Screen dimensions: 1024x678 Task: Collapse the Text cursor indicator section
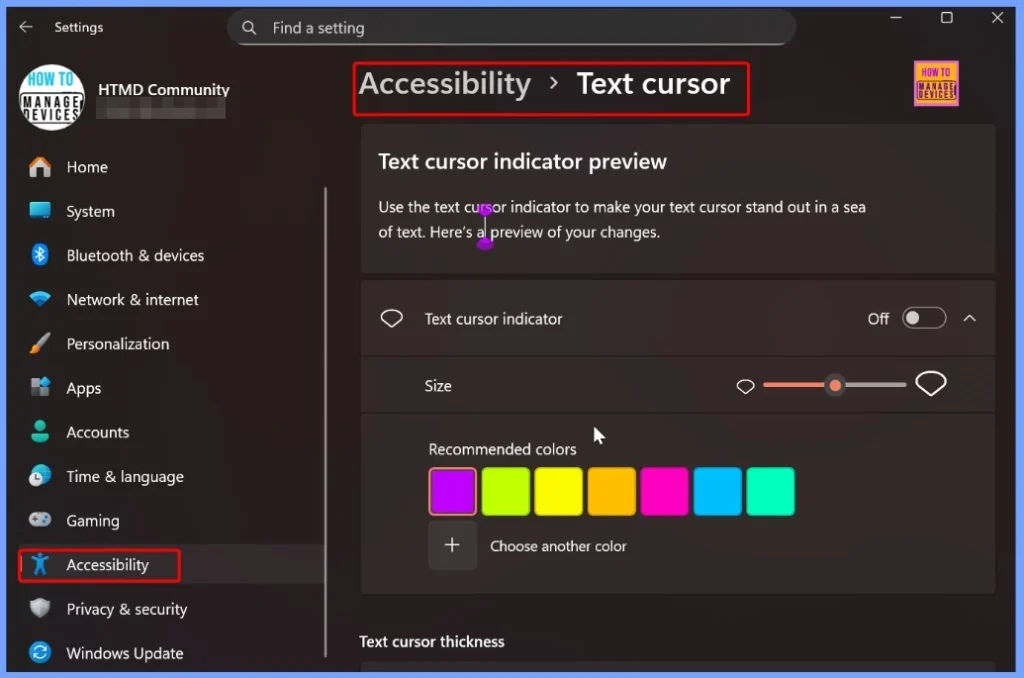coord(969,318)
